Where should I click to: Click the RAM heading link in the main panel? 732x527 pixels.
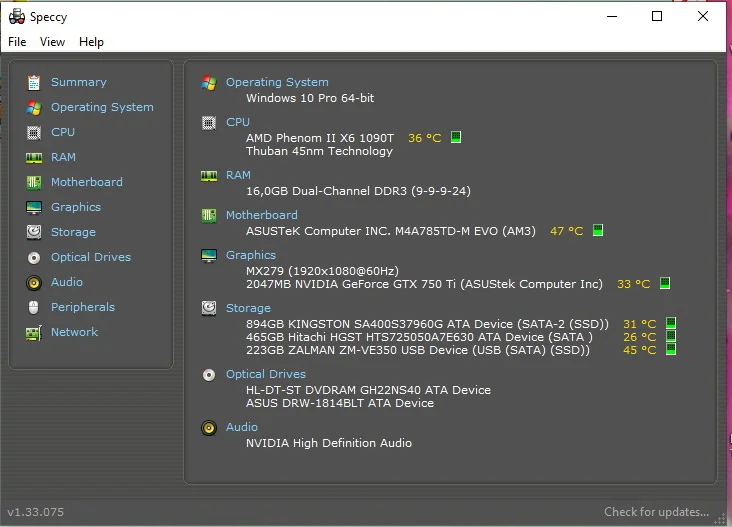click(x=239, y=175)
